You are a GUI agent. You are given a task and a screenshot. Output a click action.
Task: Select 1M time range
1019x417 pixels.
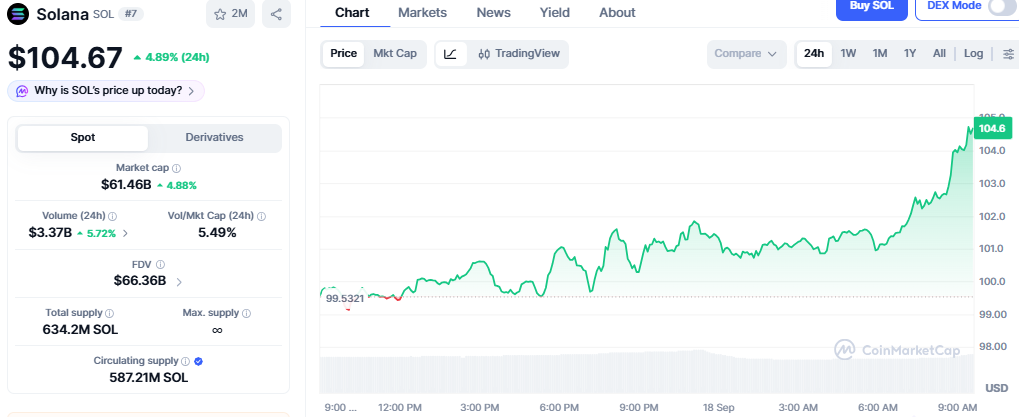click(x=880, y=54)
